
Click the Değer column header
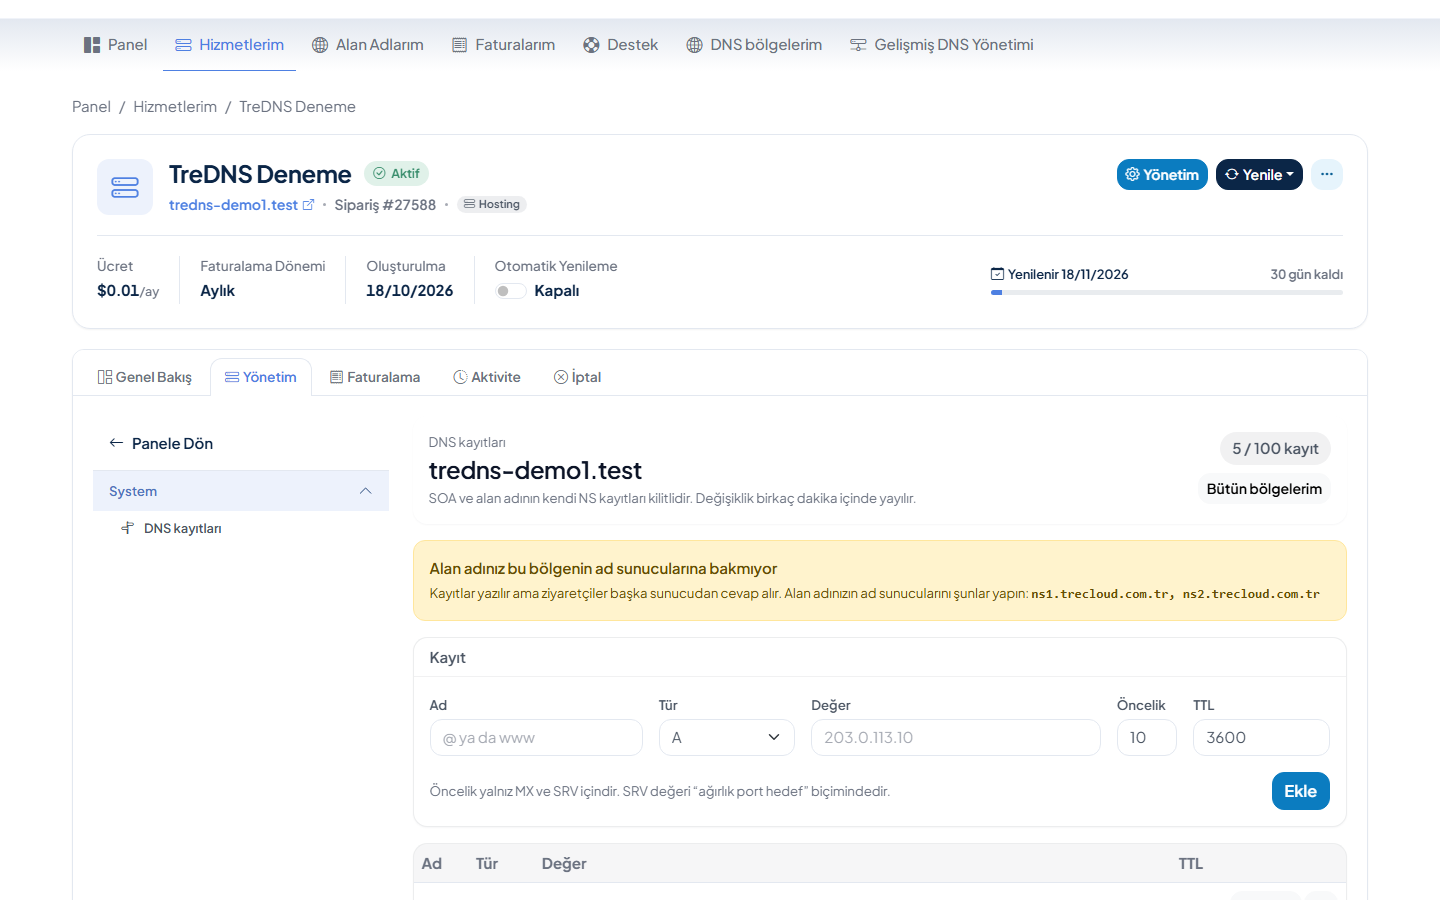[x=564, y=864]
